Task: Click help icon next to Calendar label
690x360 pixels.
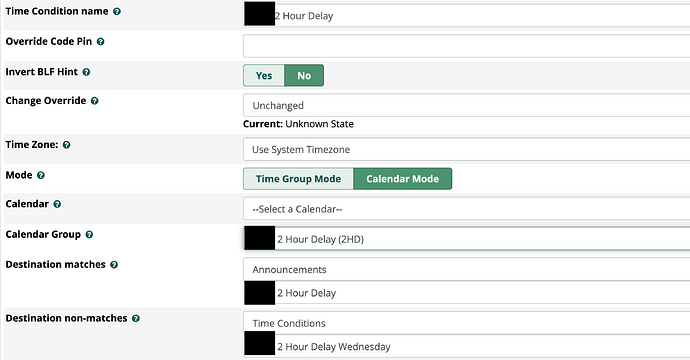Action: pos(57,204)
